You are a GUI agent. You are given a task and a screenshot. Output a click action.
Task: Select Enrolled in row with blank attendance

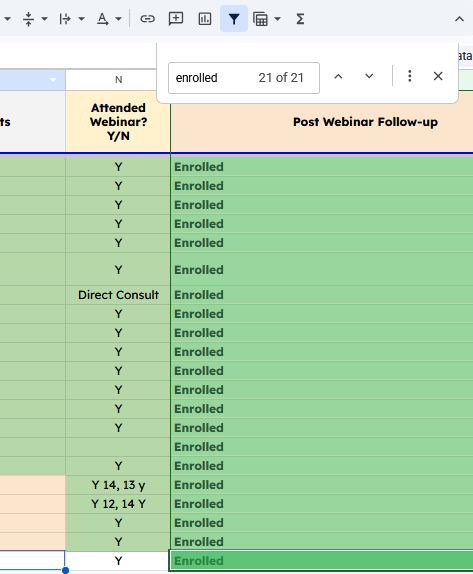point(322,447)
